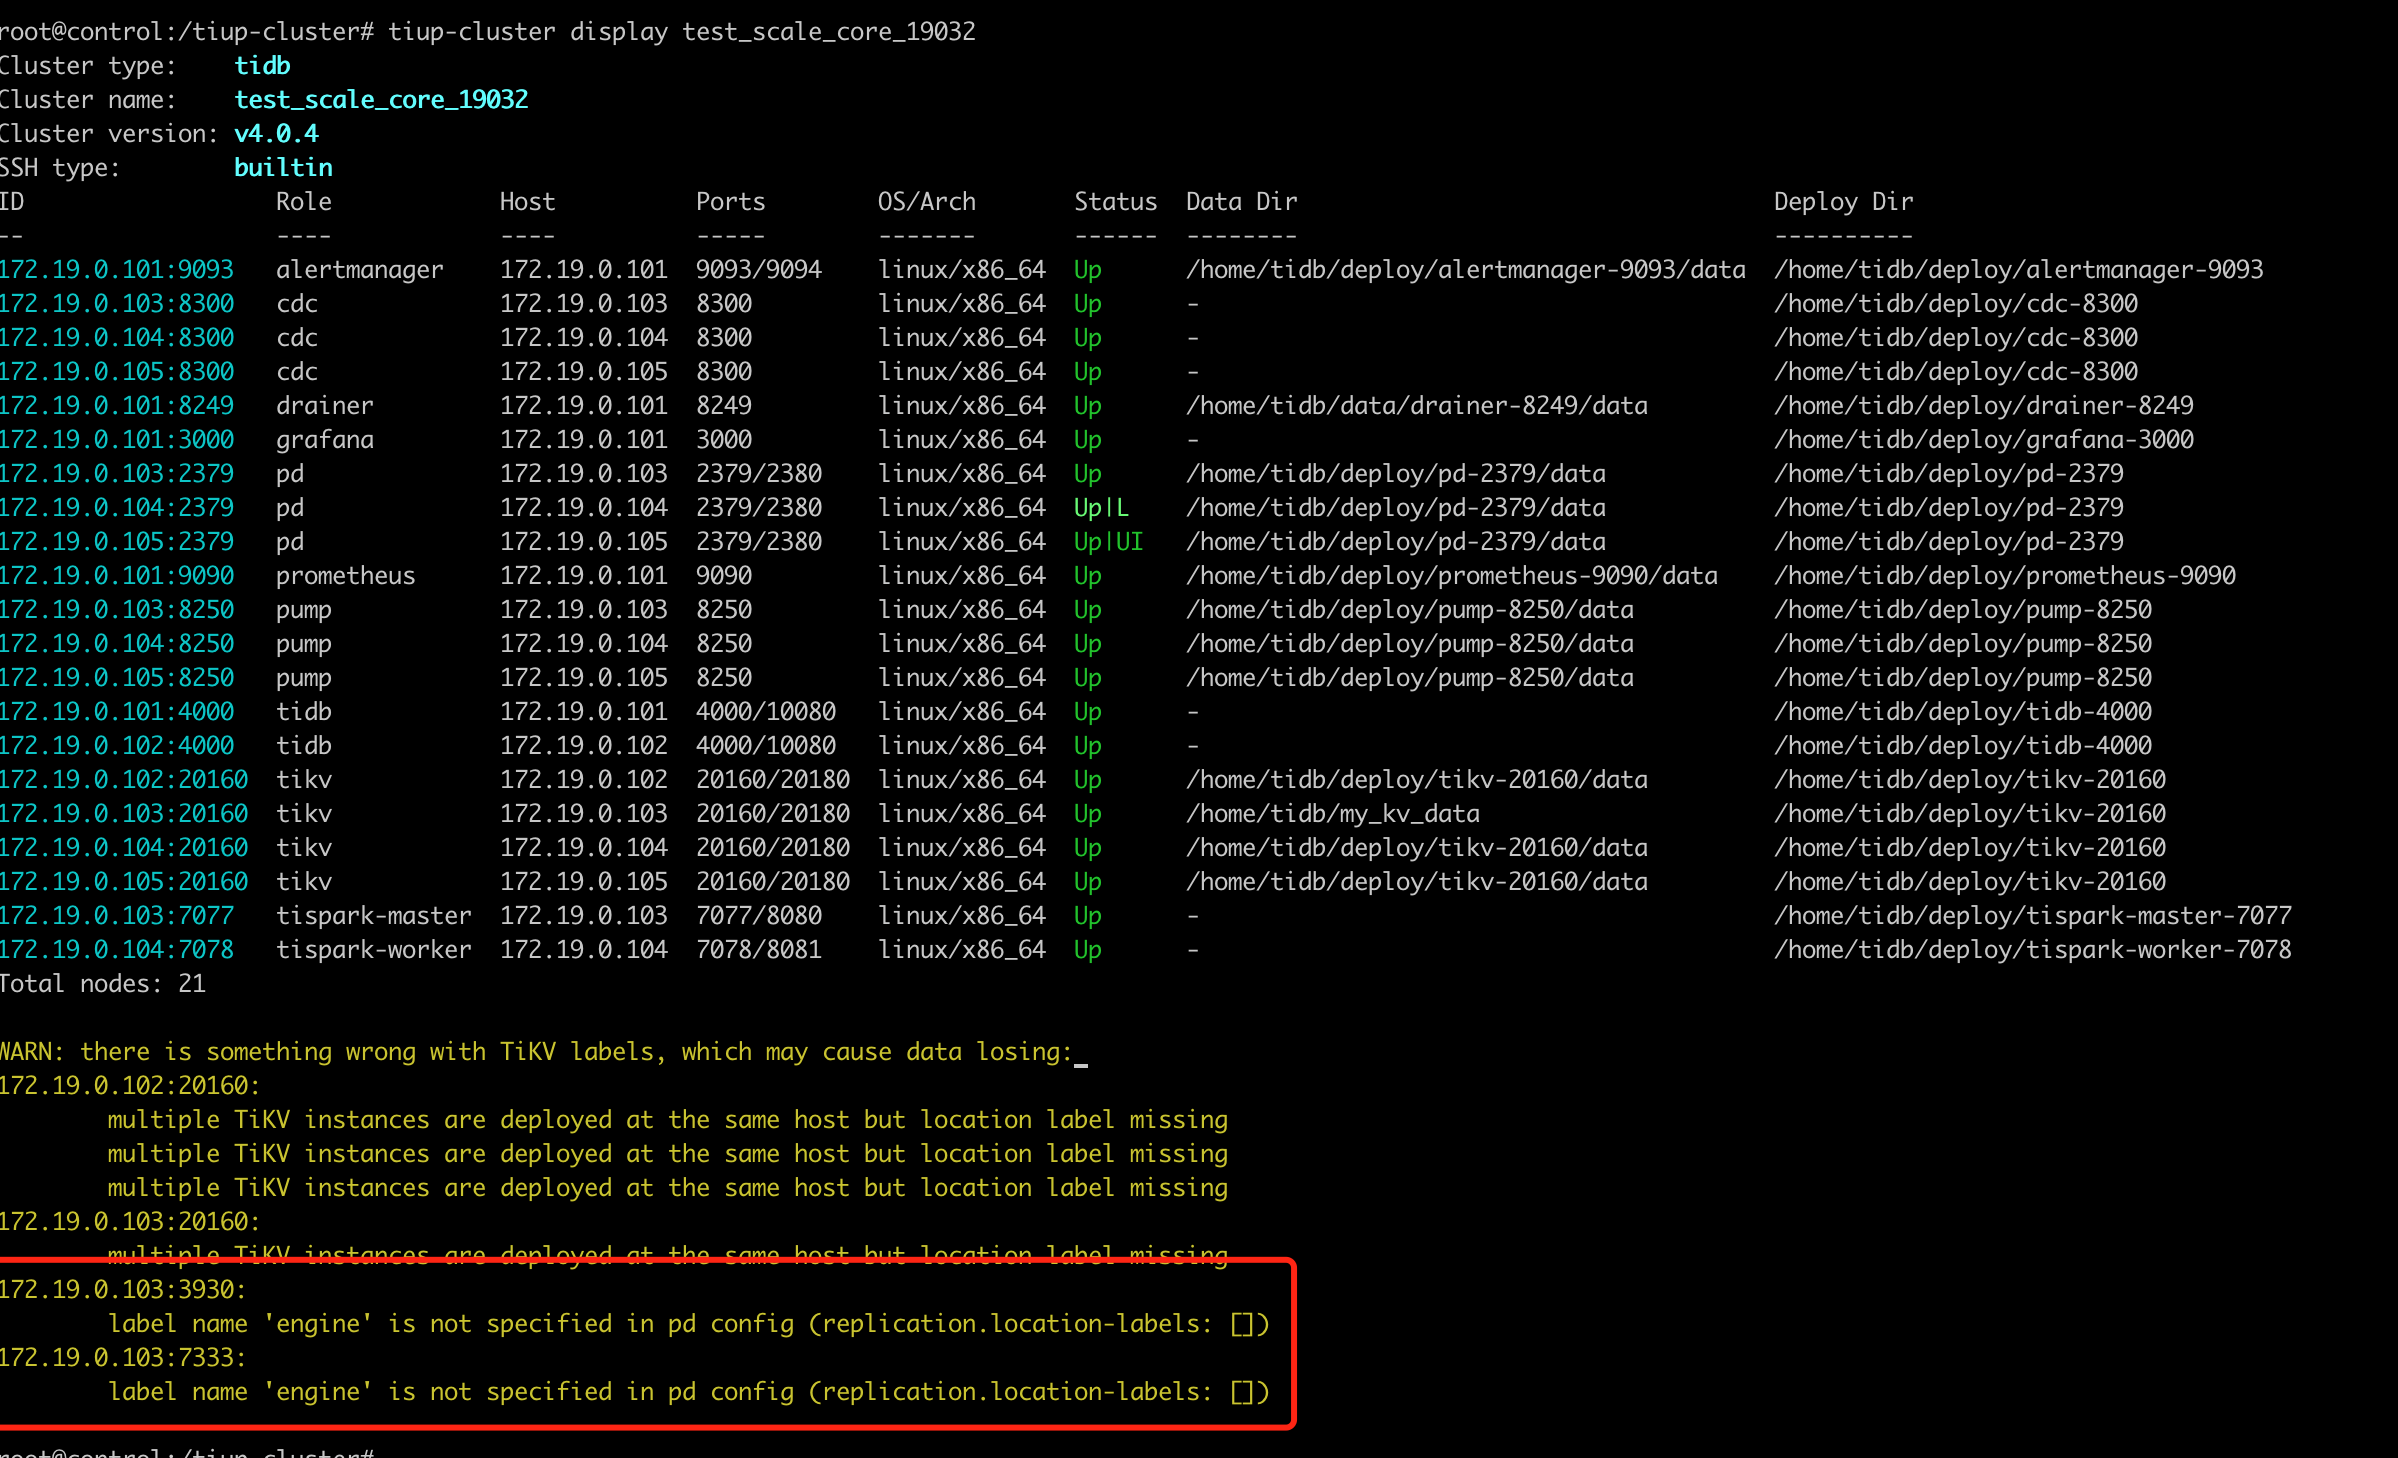Select data dir /home/tidb/deploy/alertmanager-9093/data
The height and width of the screenshot is (1458, 2398).
pos(1465,269)
